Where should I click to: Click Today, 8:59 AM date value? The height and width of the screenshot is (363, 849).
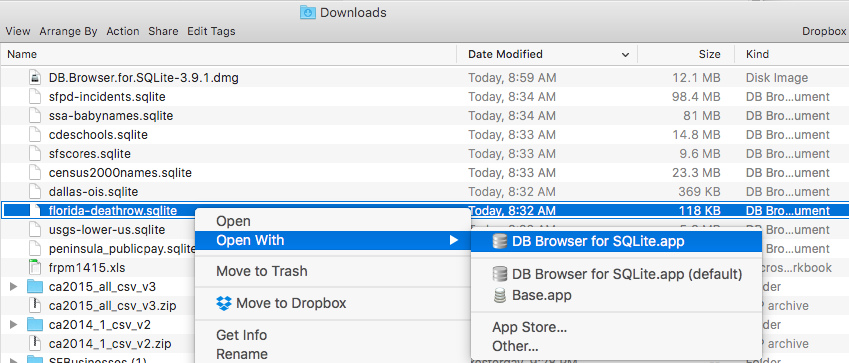point(512,77)
